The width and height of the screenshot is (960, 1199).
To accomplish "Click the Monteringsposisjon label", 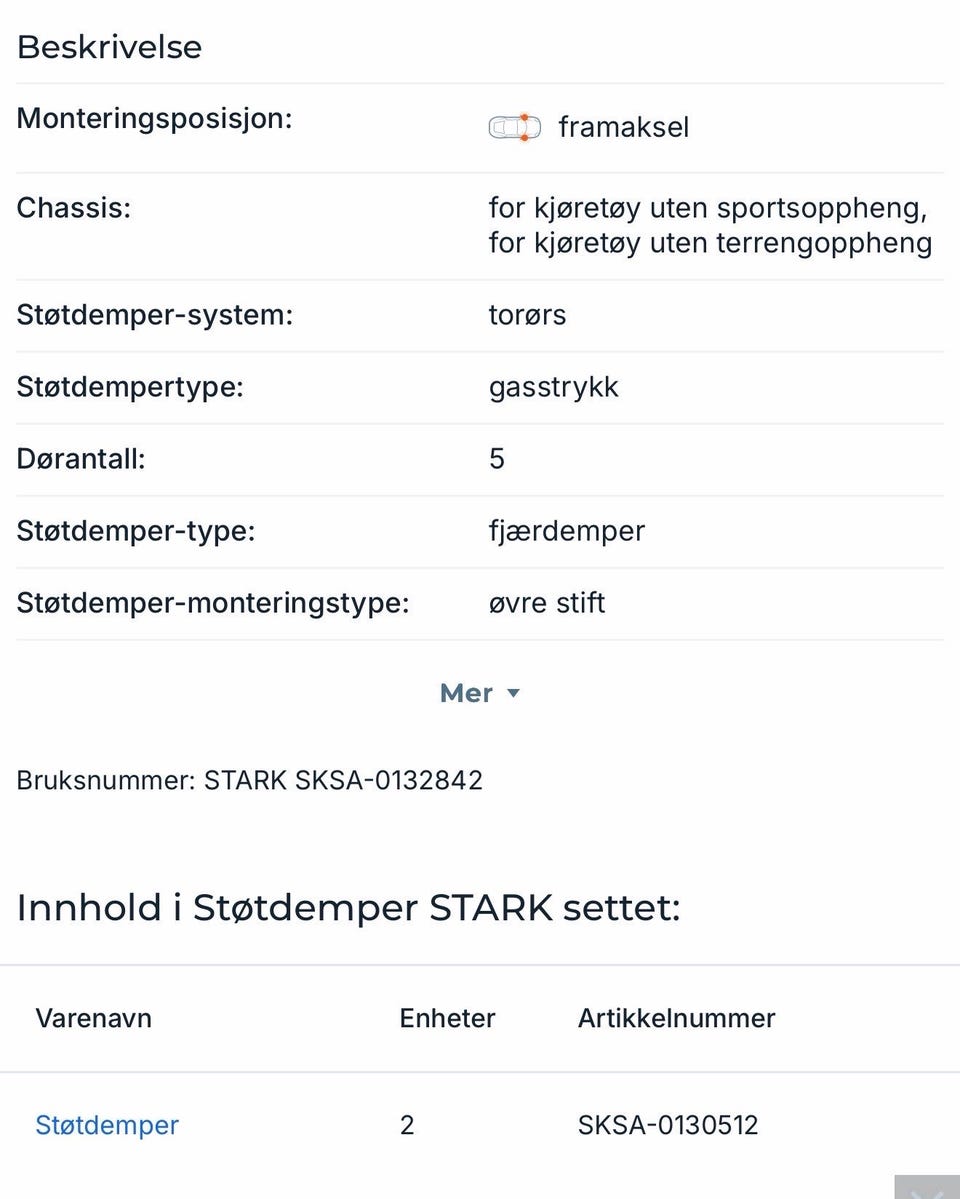I will pos(155,118).
